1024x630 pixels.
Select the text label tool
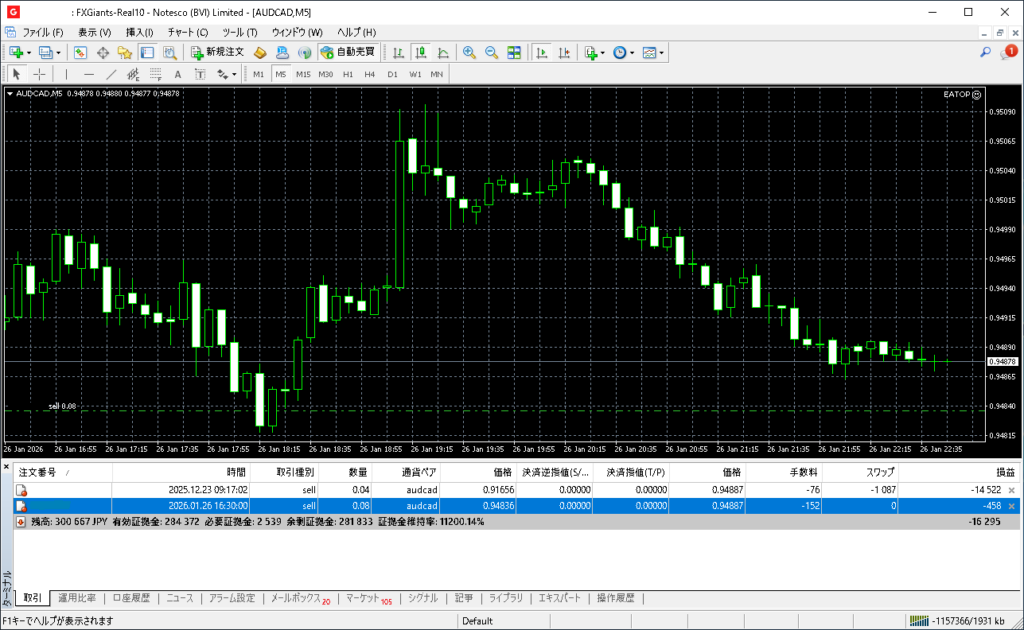pos(178,74)
